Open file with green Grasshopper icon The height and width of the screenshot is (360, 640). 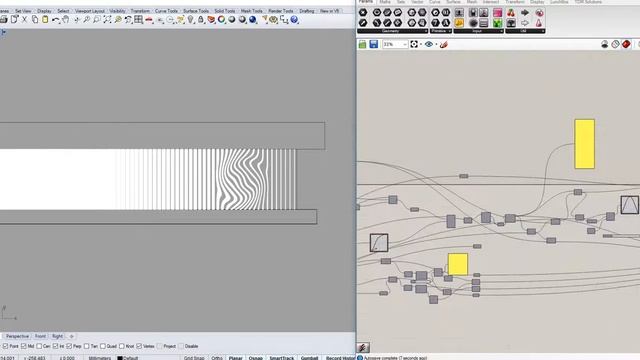coord(362,44)
